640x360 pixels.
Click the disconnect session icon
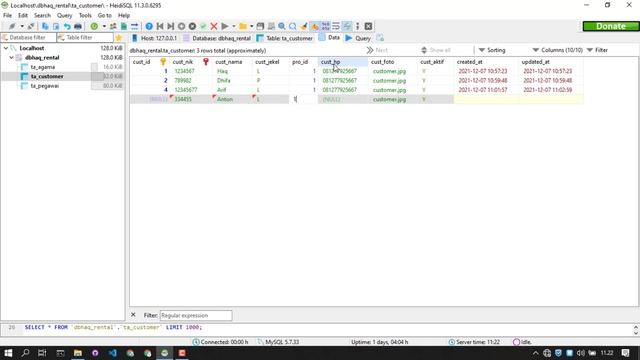(x=31, y=26)
